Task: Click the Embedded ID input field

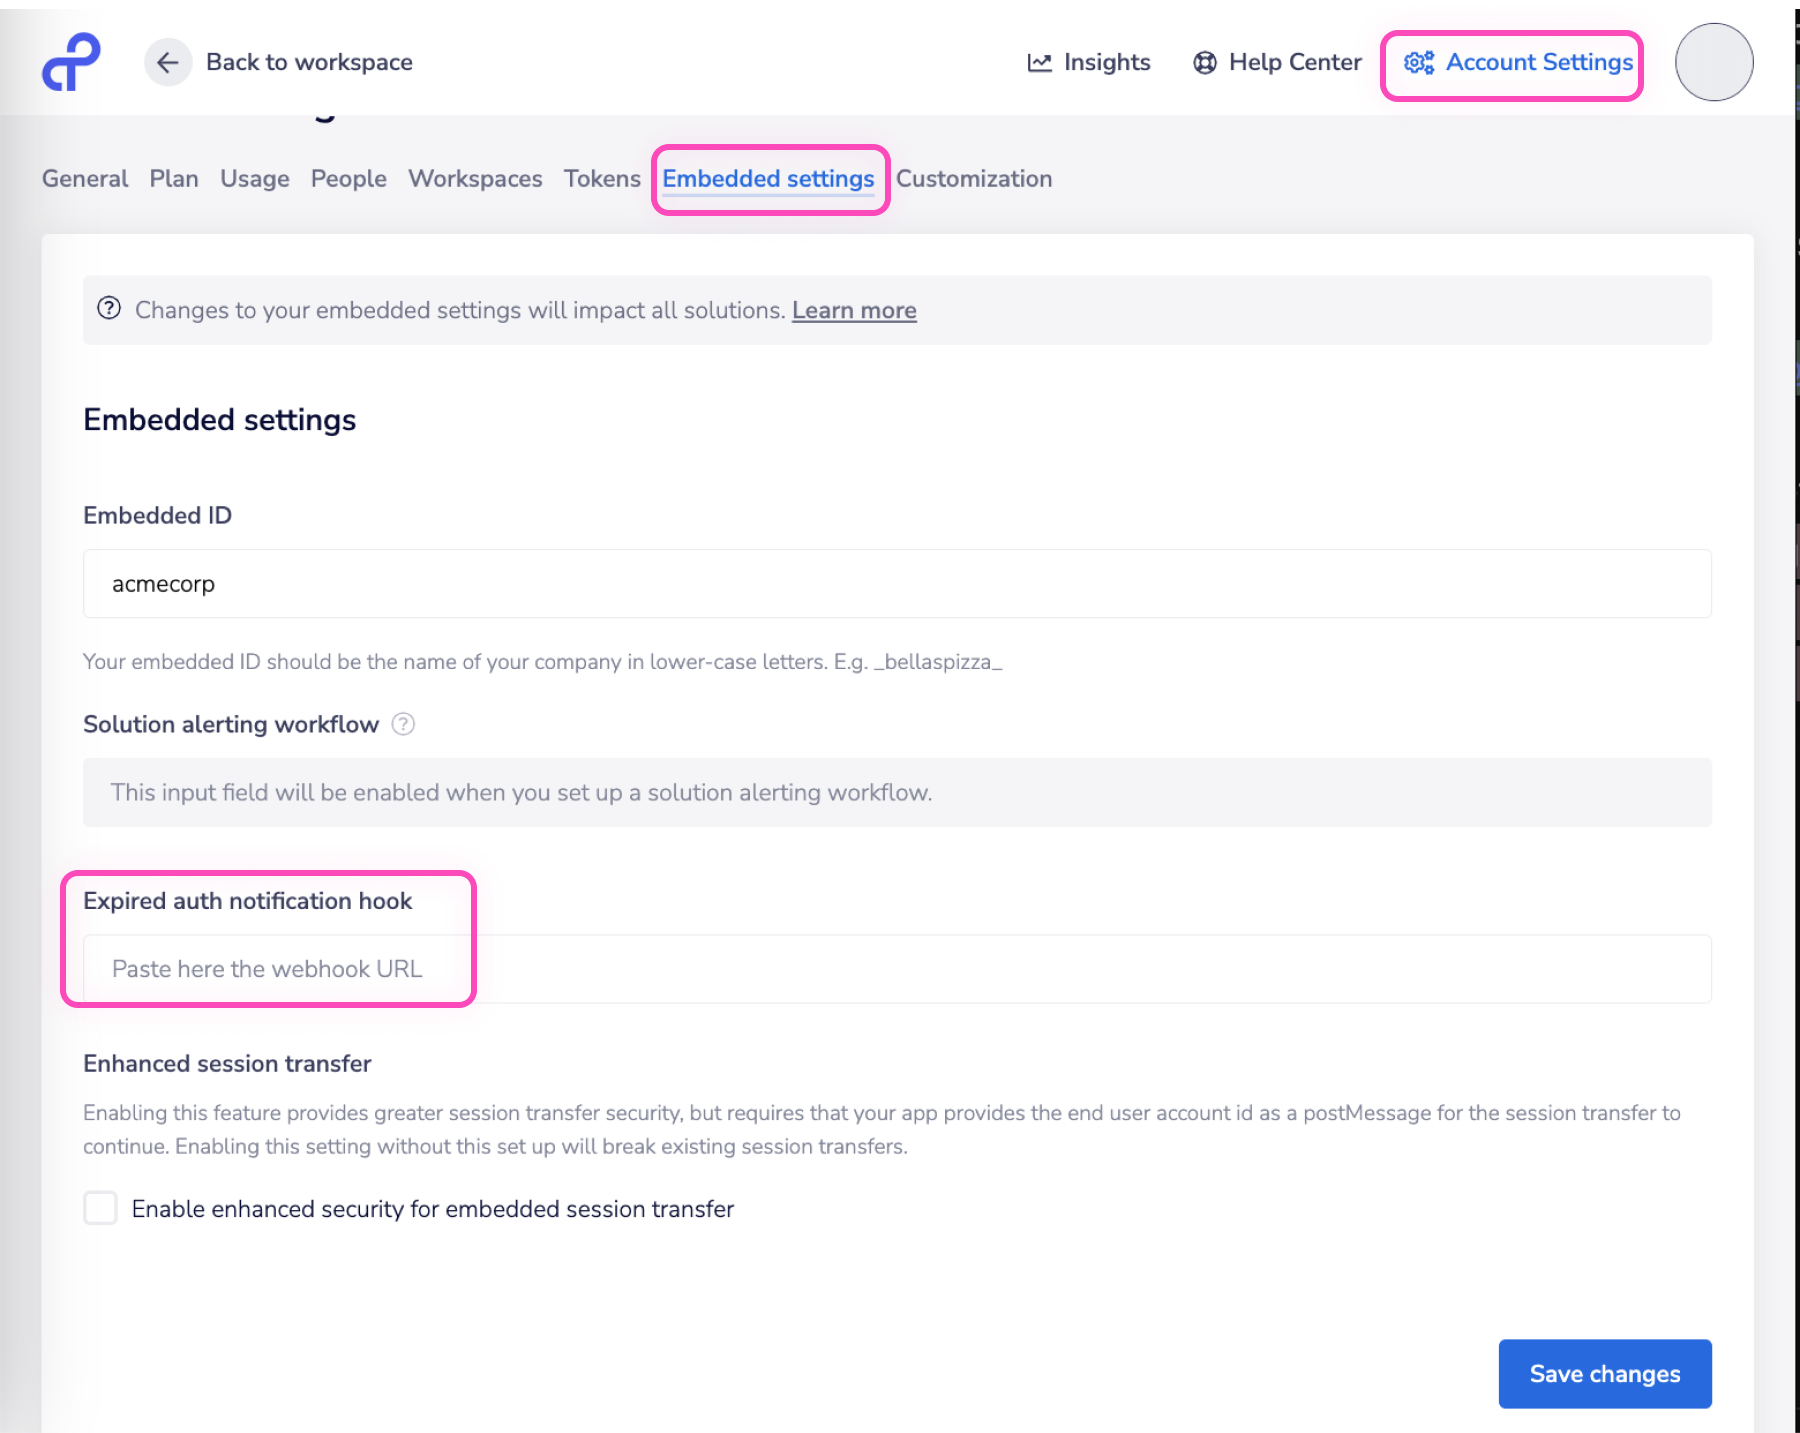Action: point(896,584)
